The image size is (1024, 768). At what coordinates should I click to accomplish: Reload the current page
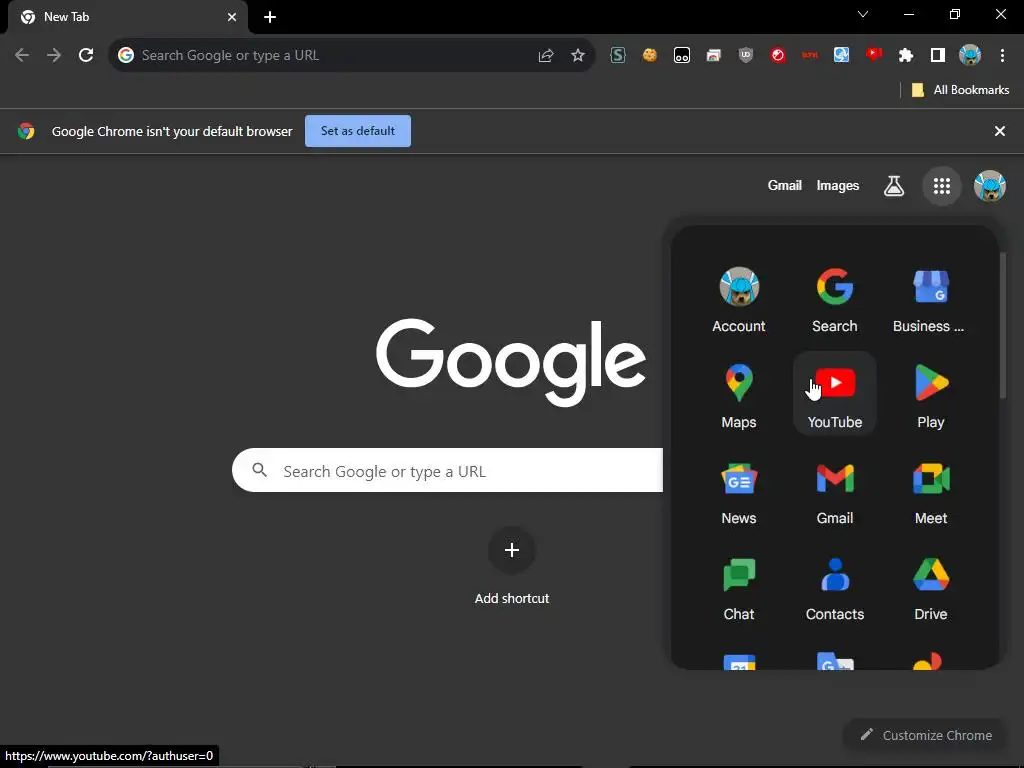86,56
